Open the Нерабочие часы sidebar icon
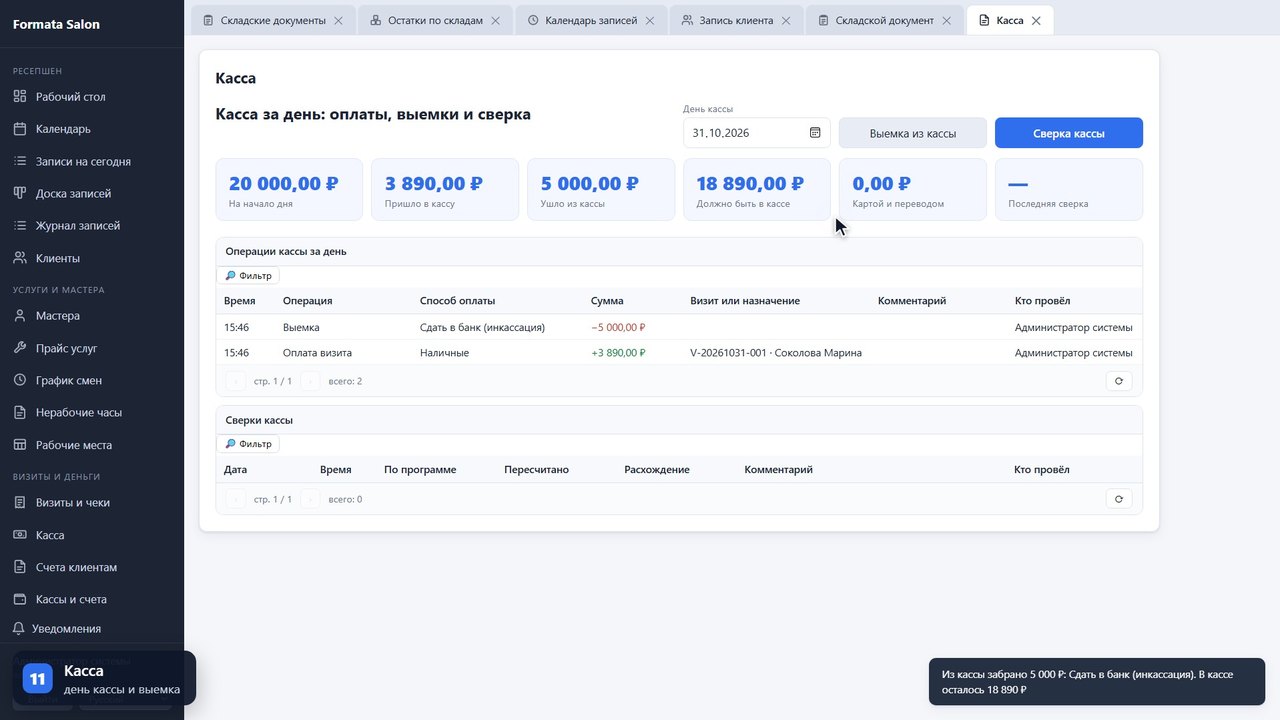 (x=20, y=412)
